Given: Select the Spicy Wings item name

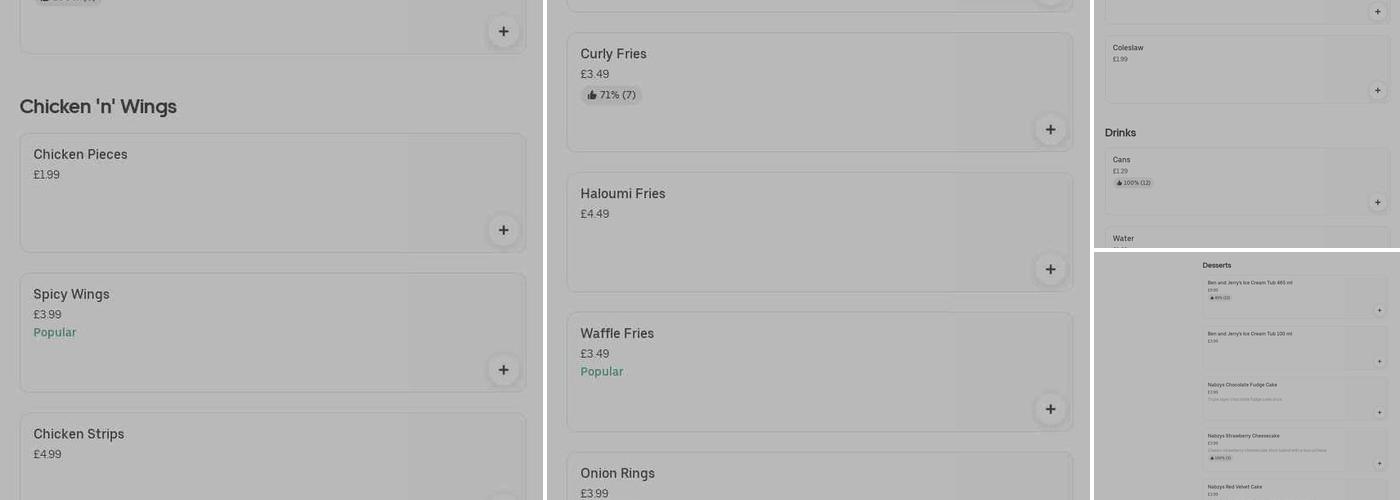Looking at the screenshot, I should point(71,294).
